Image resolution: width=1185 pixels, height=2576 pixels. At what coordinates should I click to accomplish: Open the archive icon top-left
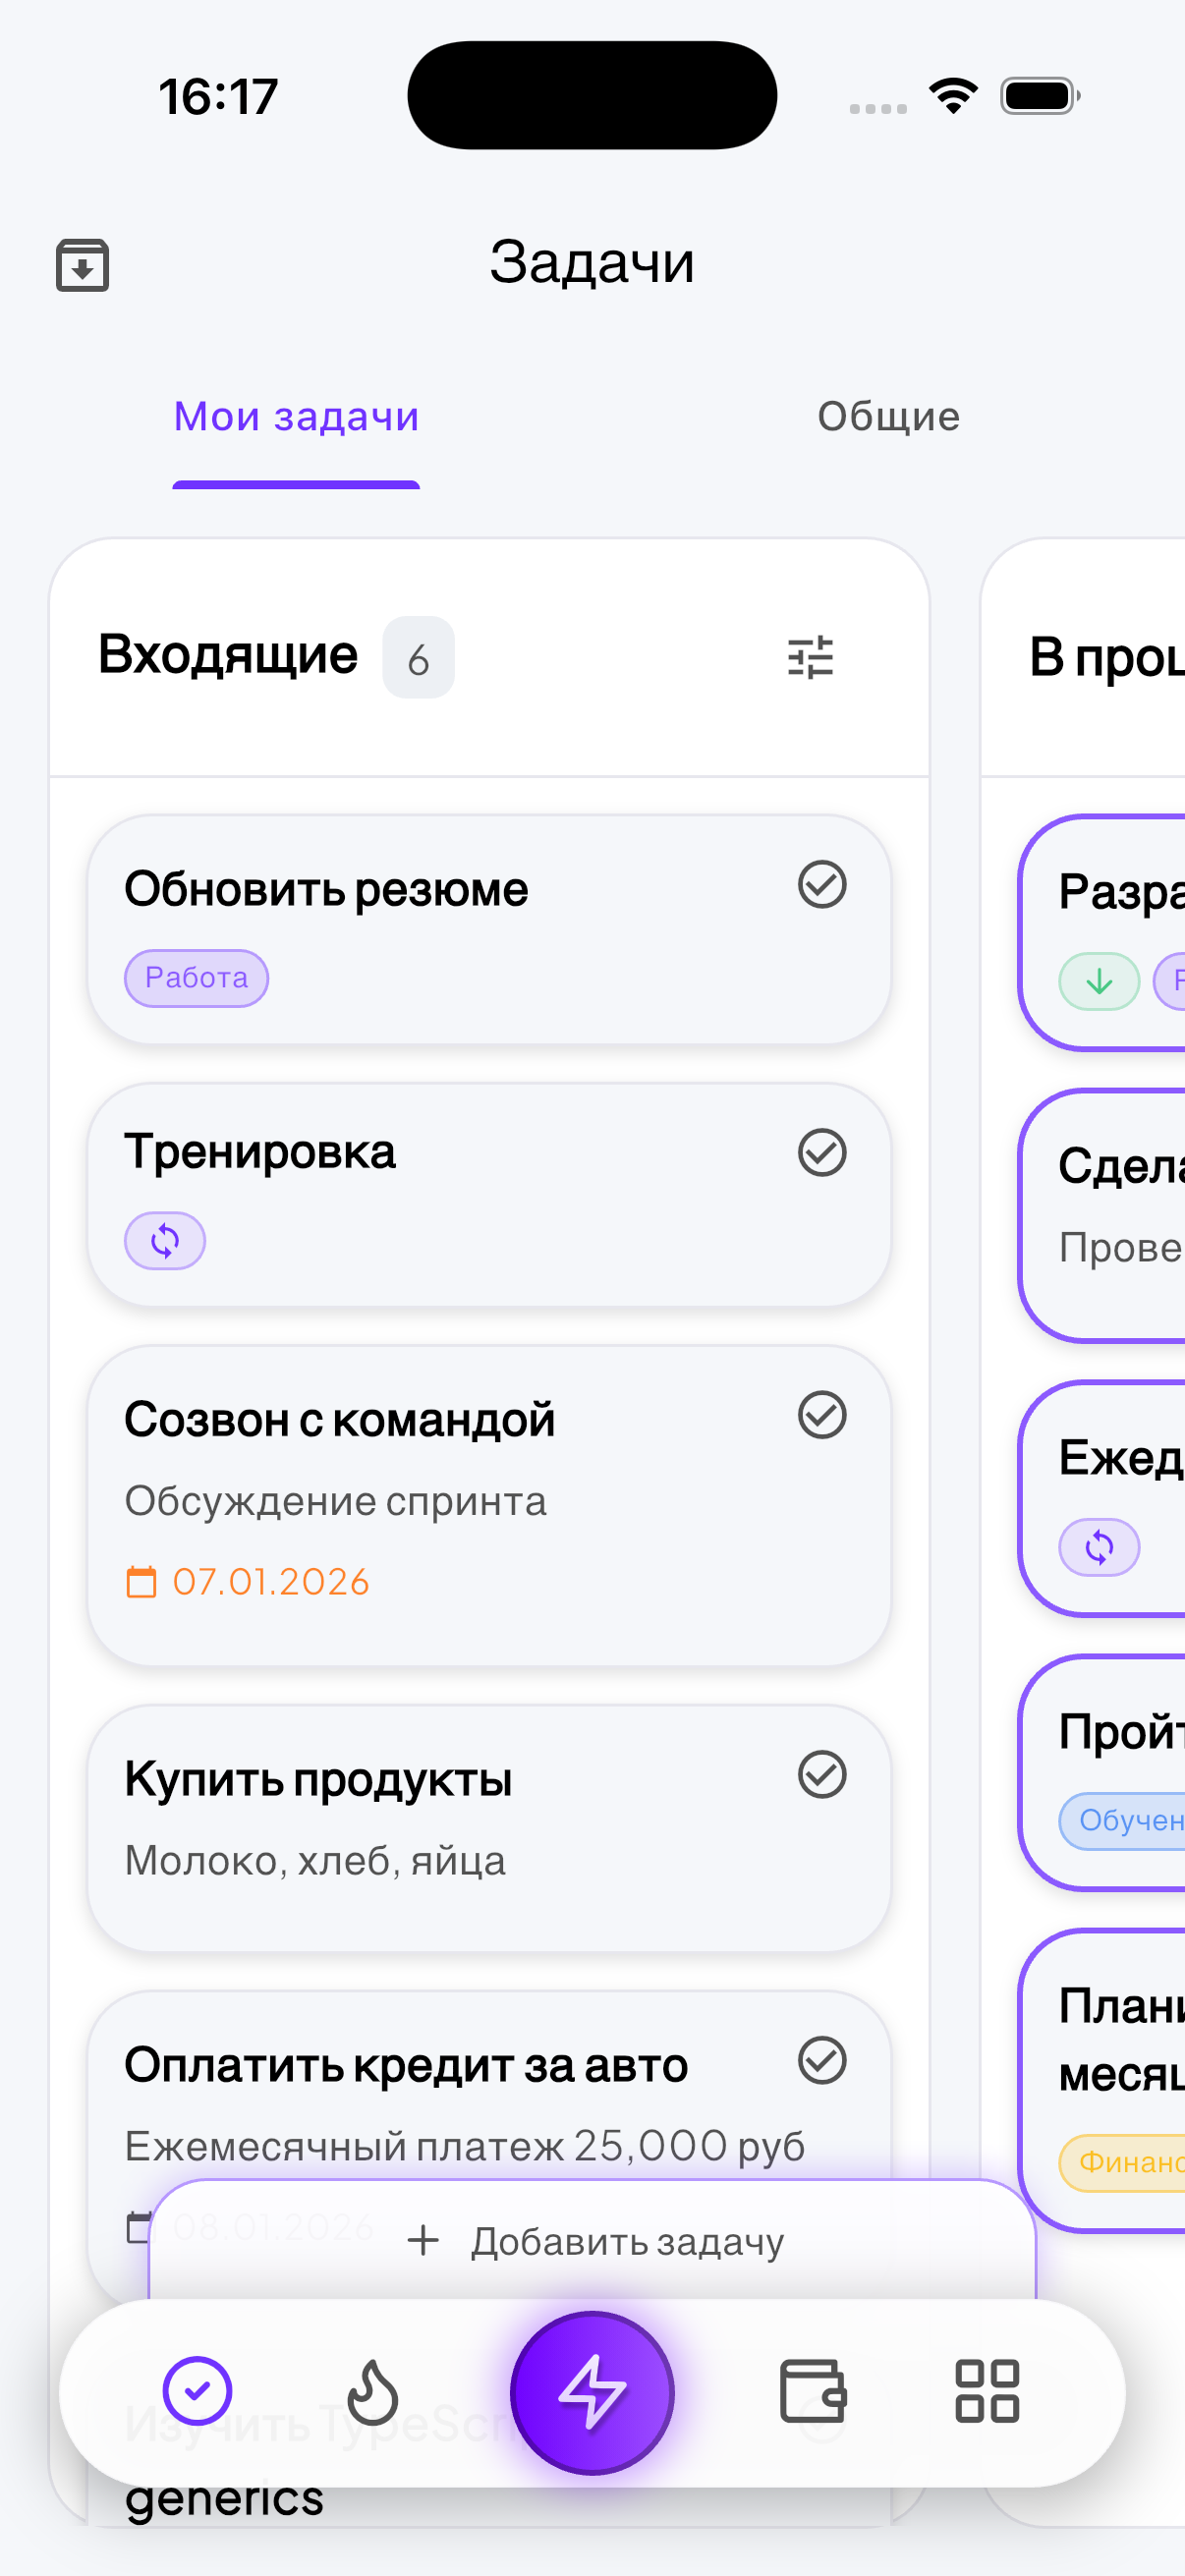83,264
